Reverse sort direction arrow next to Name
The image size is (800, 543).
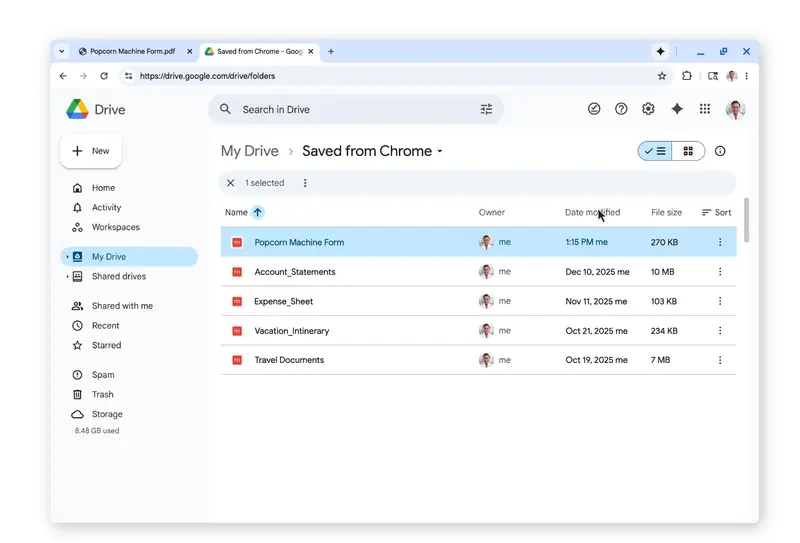[258, 212]
